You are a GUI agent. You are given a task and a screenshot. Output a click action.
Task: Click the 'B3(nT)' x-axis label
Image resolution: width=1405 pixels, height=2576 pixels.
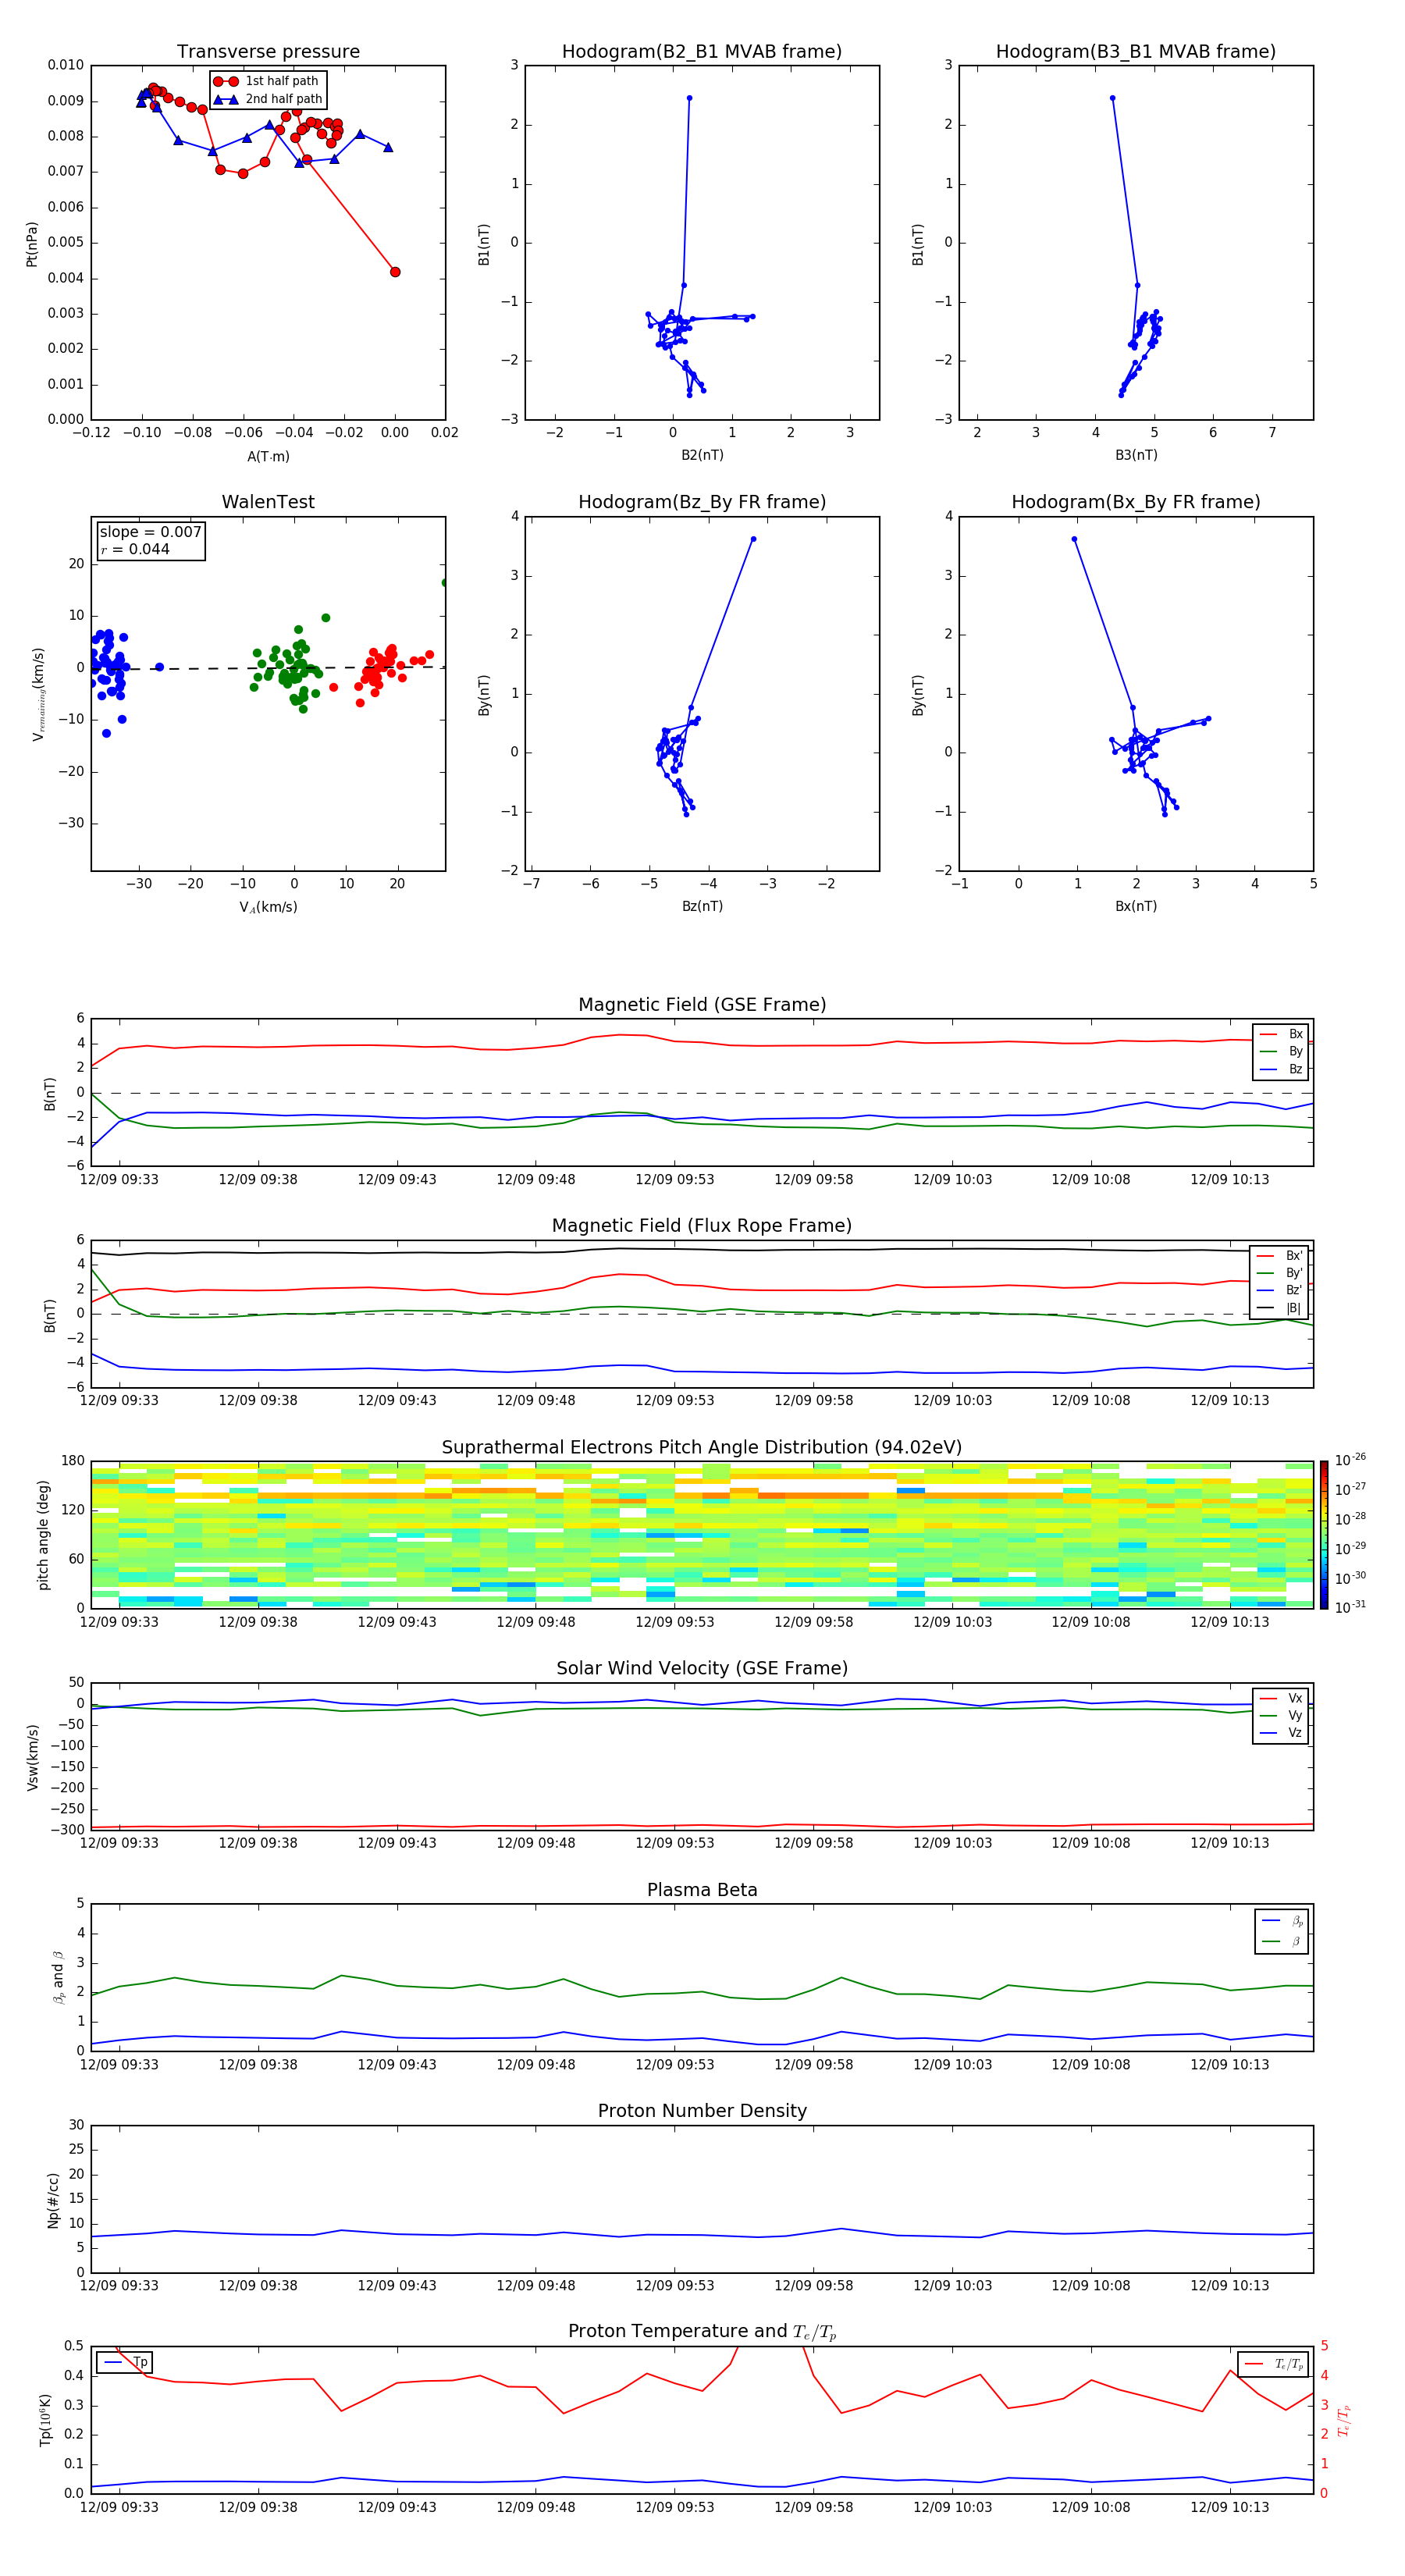coord(1136,455)
